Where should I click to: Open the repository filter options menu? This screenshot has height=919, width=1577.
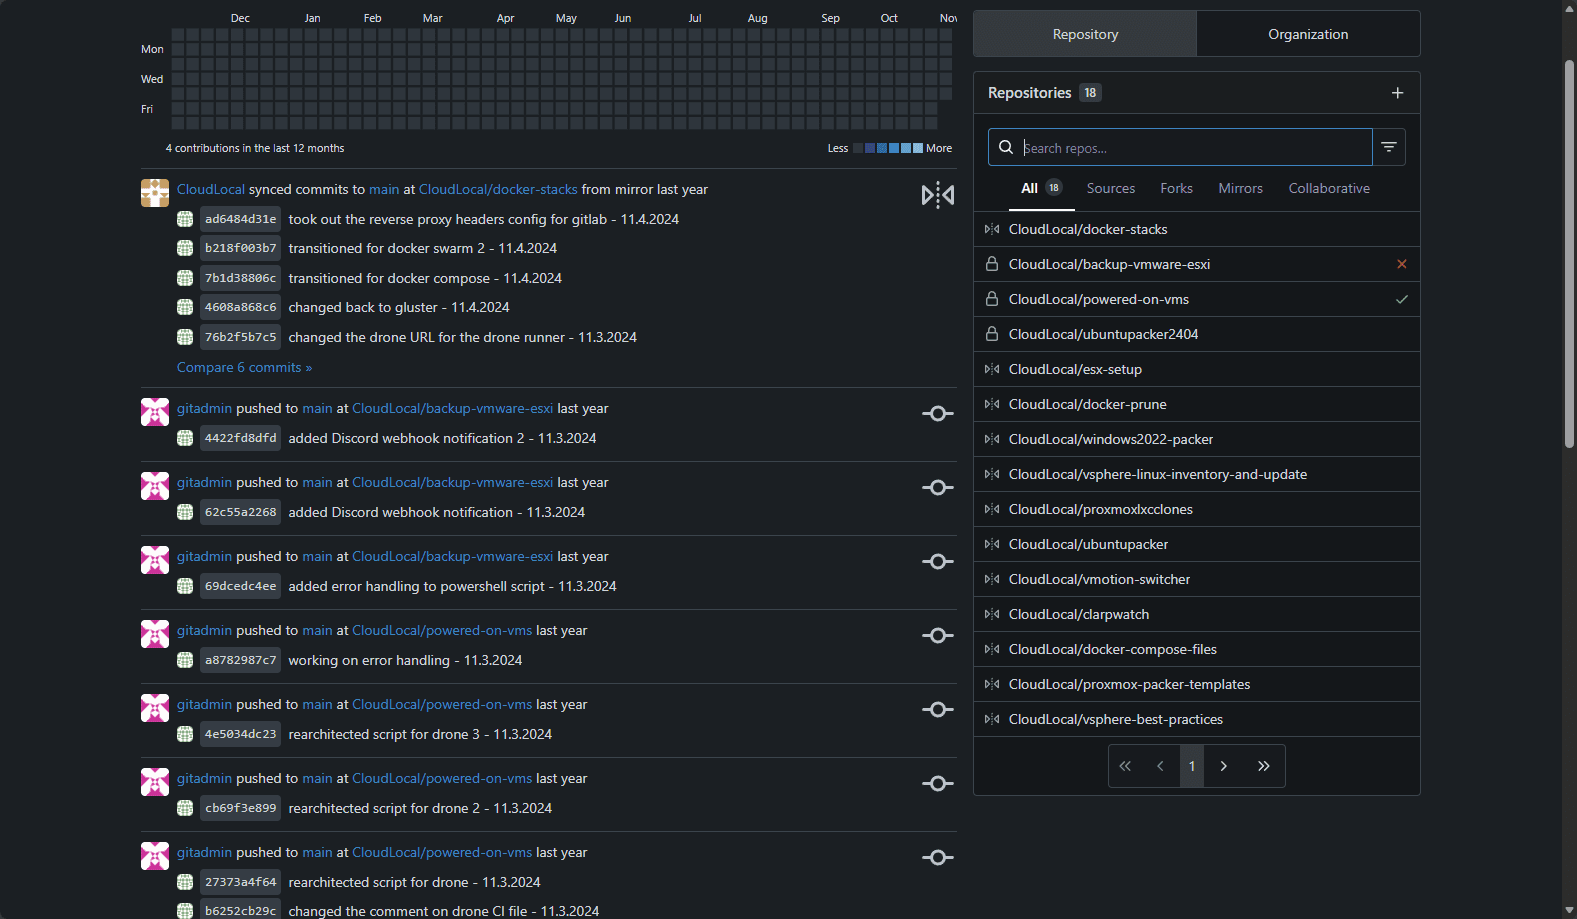pos(1388,147)
